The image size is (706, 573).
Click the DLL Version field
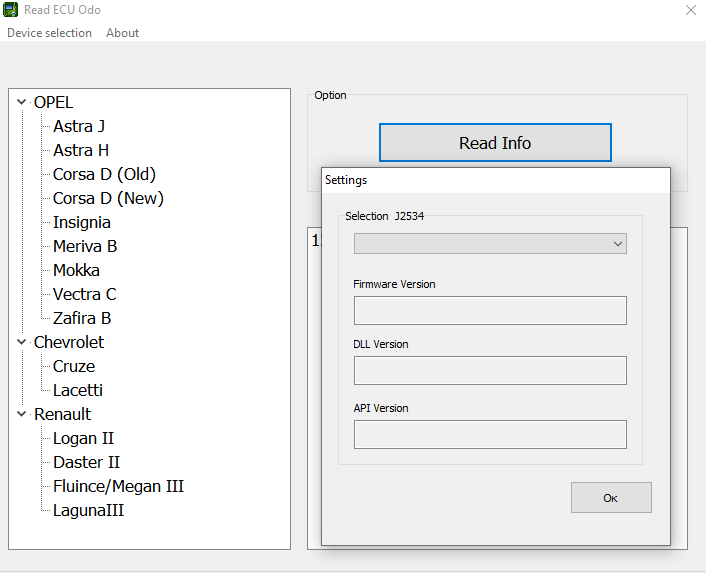click(490, 370)
